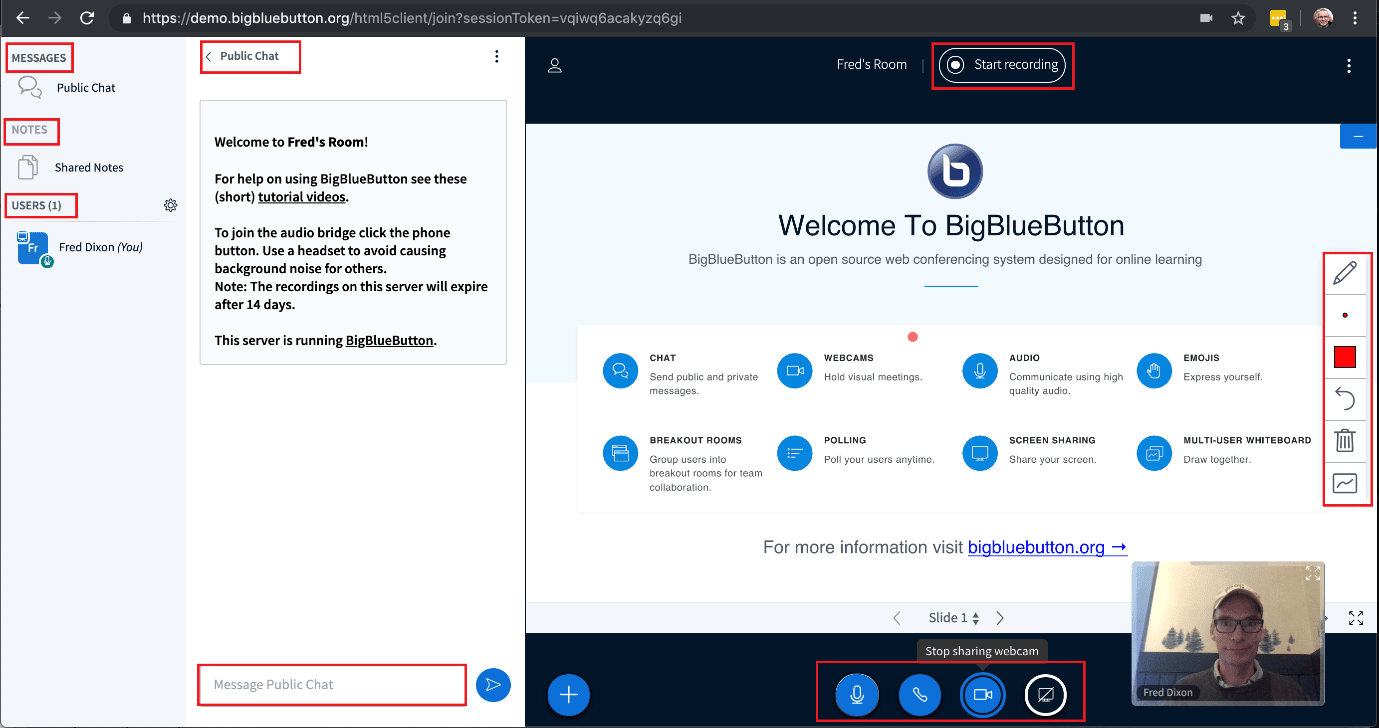This screenshot has height=728, width=1379.
Task: Send chat message with arrow button
Action: 493,685
